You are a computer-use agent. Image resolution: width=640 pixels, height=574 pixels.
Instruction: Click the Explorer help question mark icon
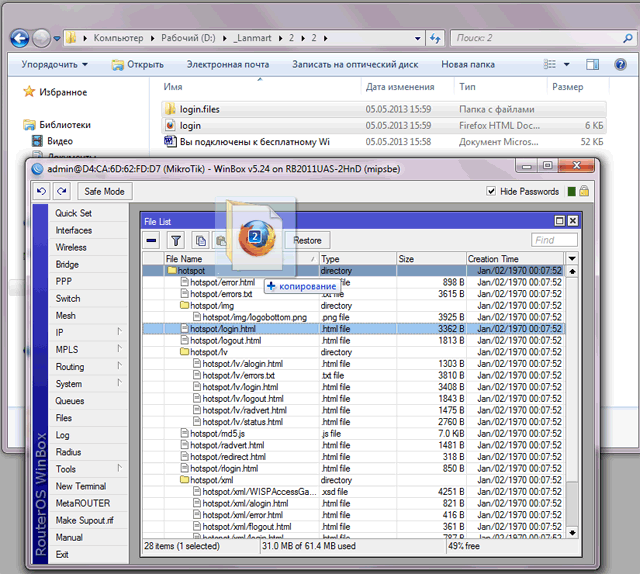[x=620, y=65]
